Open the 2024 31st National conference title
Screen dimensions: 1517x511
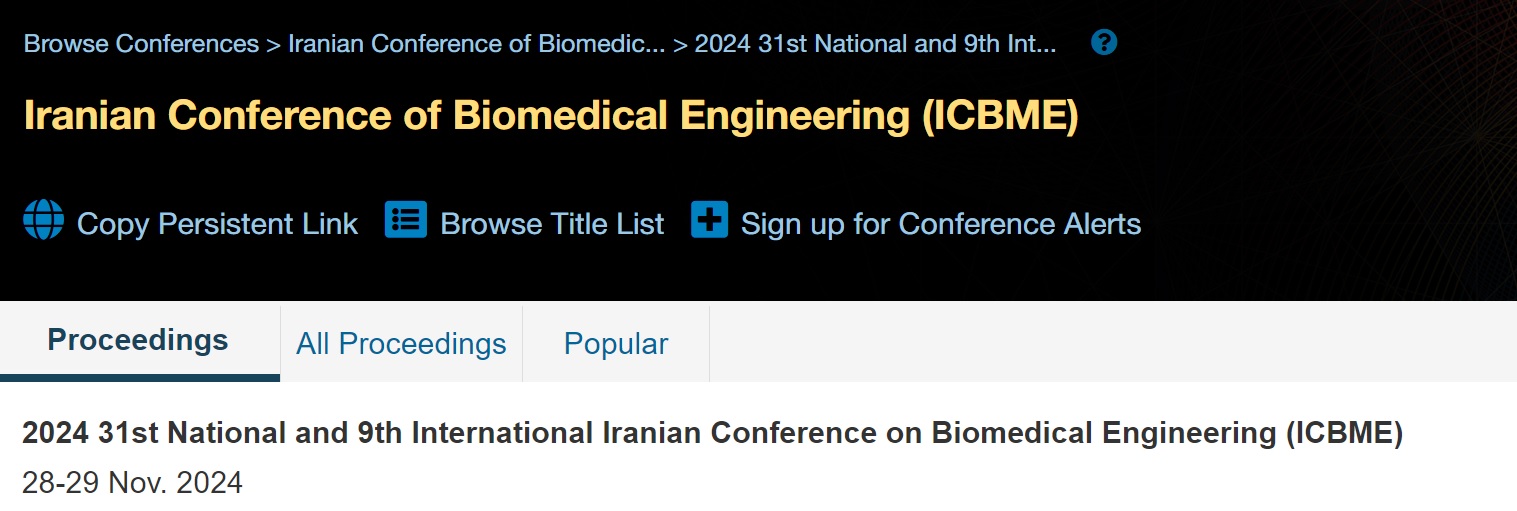713,434
